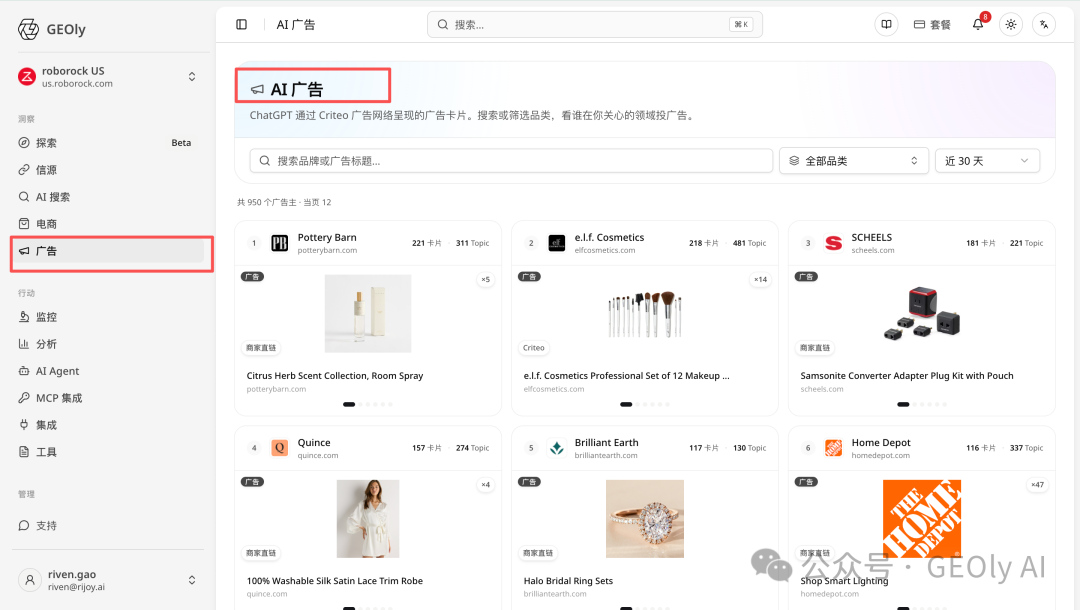
Task: Click the room spray product thumbnail
Action: (x=368, y=313)
